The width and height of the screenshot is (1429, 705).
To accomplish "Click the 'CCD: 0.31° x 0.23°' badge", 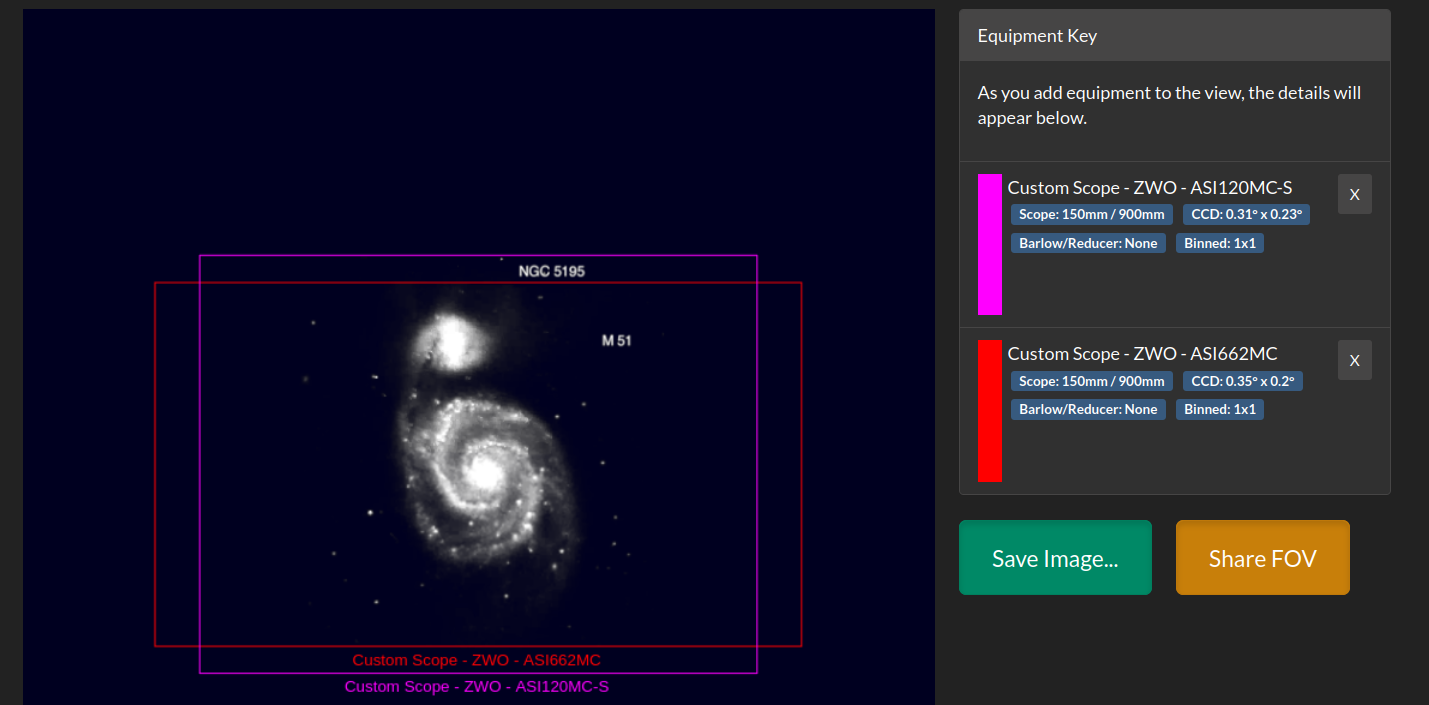I will (x=1246, y=214).
